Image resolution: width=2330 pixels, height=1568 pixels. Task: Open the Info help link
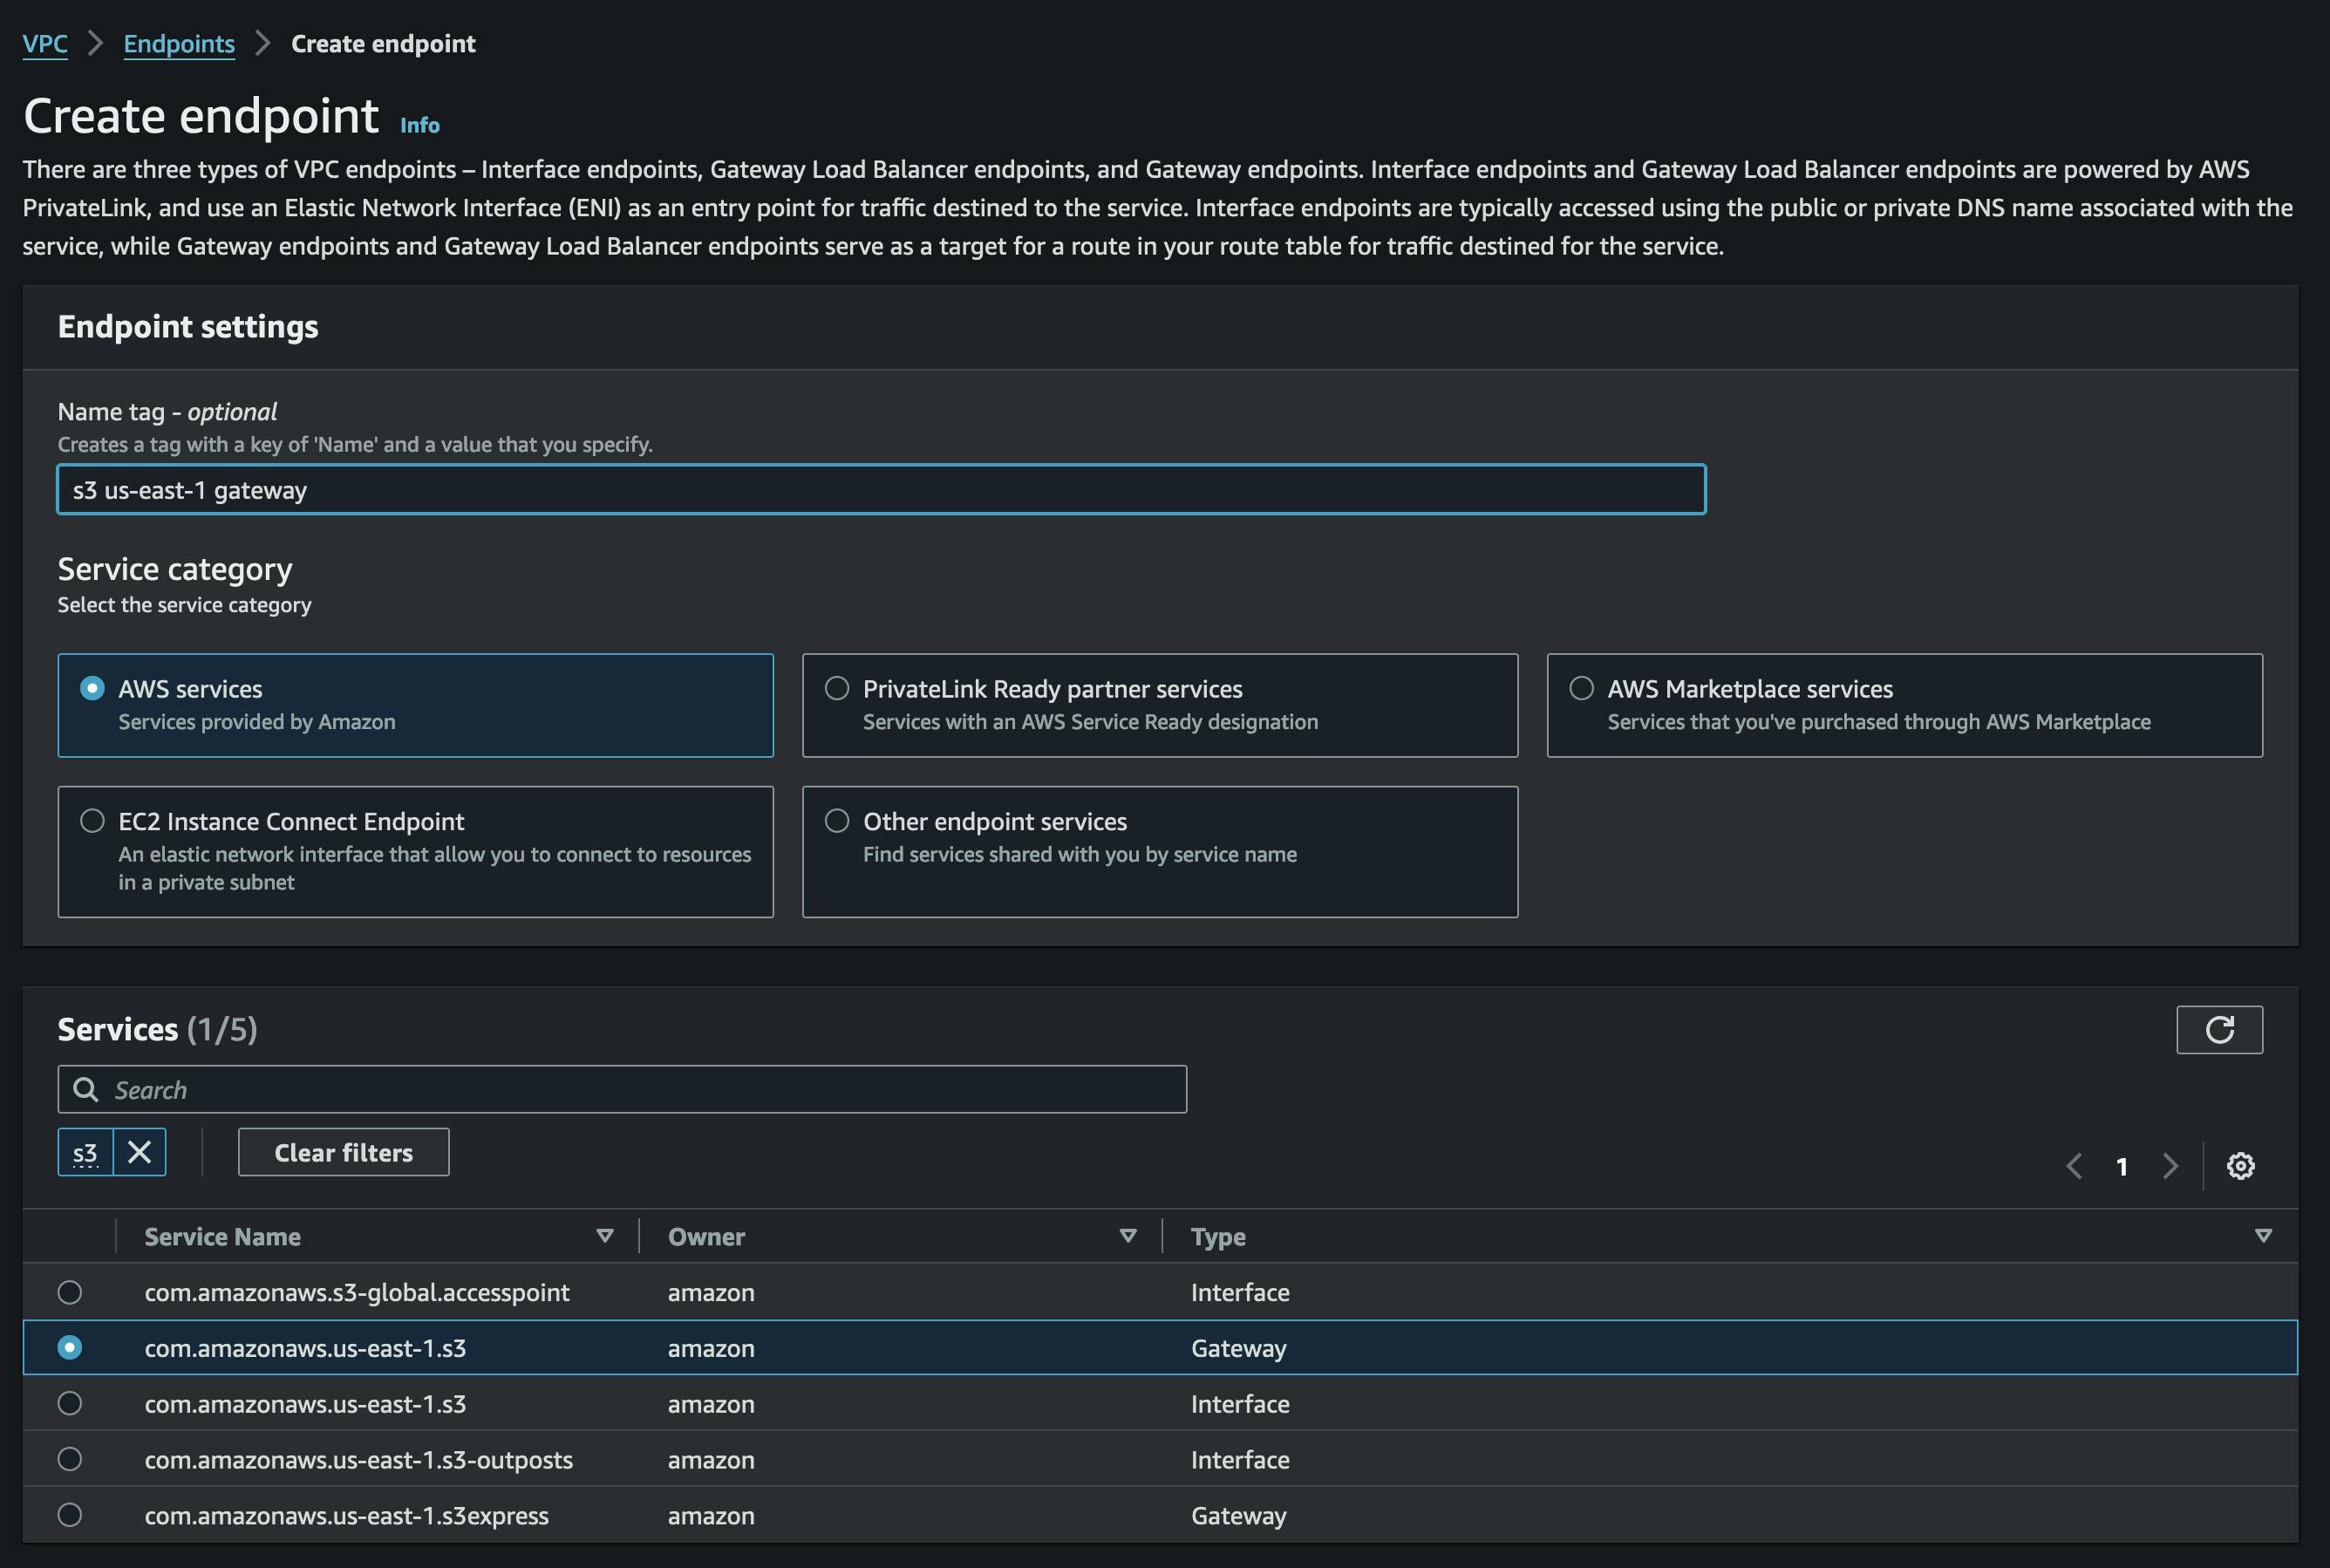click(419, 124)
